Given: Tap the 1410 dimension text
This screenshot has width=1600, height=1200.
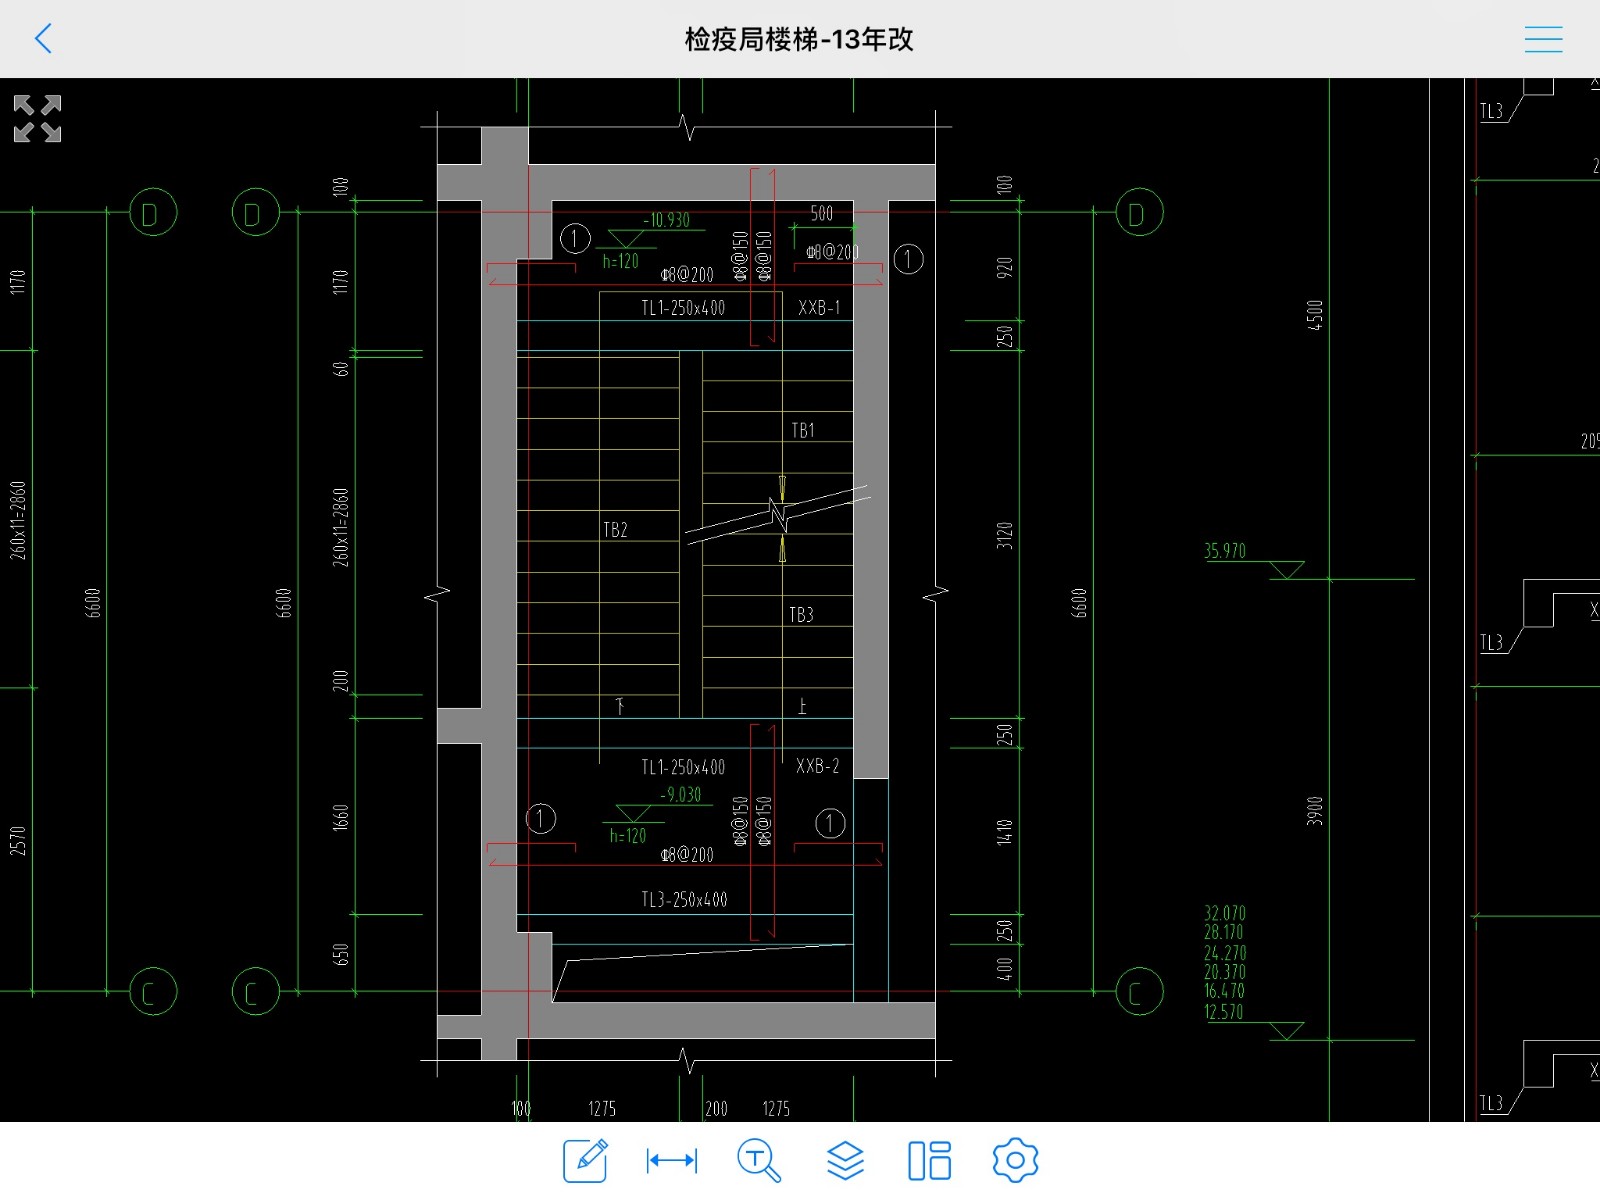Looking at the screenshot, I should pyautogui.click(x=1005, y=832).
